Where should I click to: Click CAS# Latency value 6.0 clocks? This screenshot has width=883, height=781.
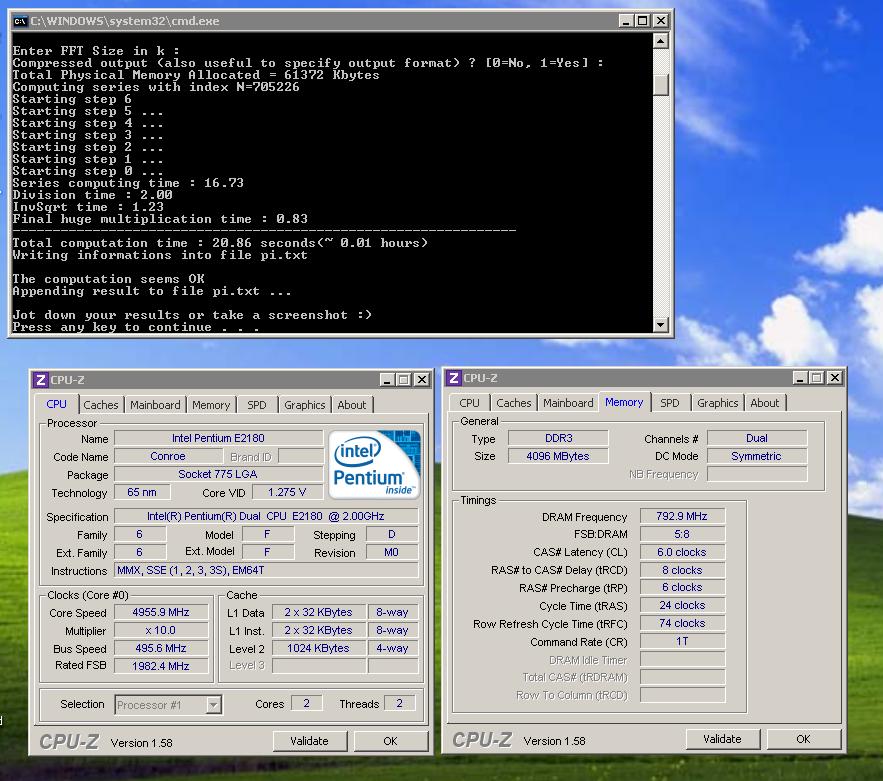click(x=683, y=552)
